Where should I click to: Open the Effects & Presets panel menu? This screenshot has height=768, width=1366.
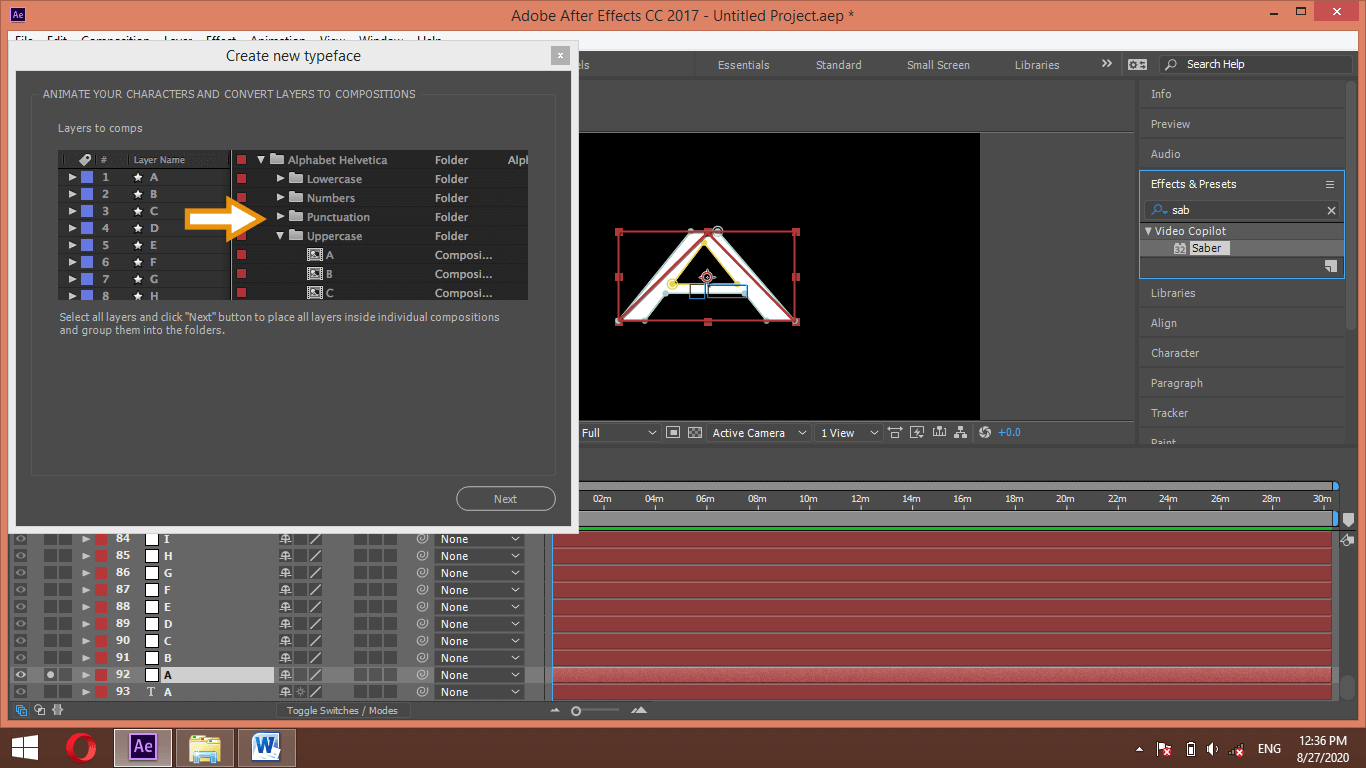1330,184
